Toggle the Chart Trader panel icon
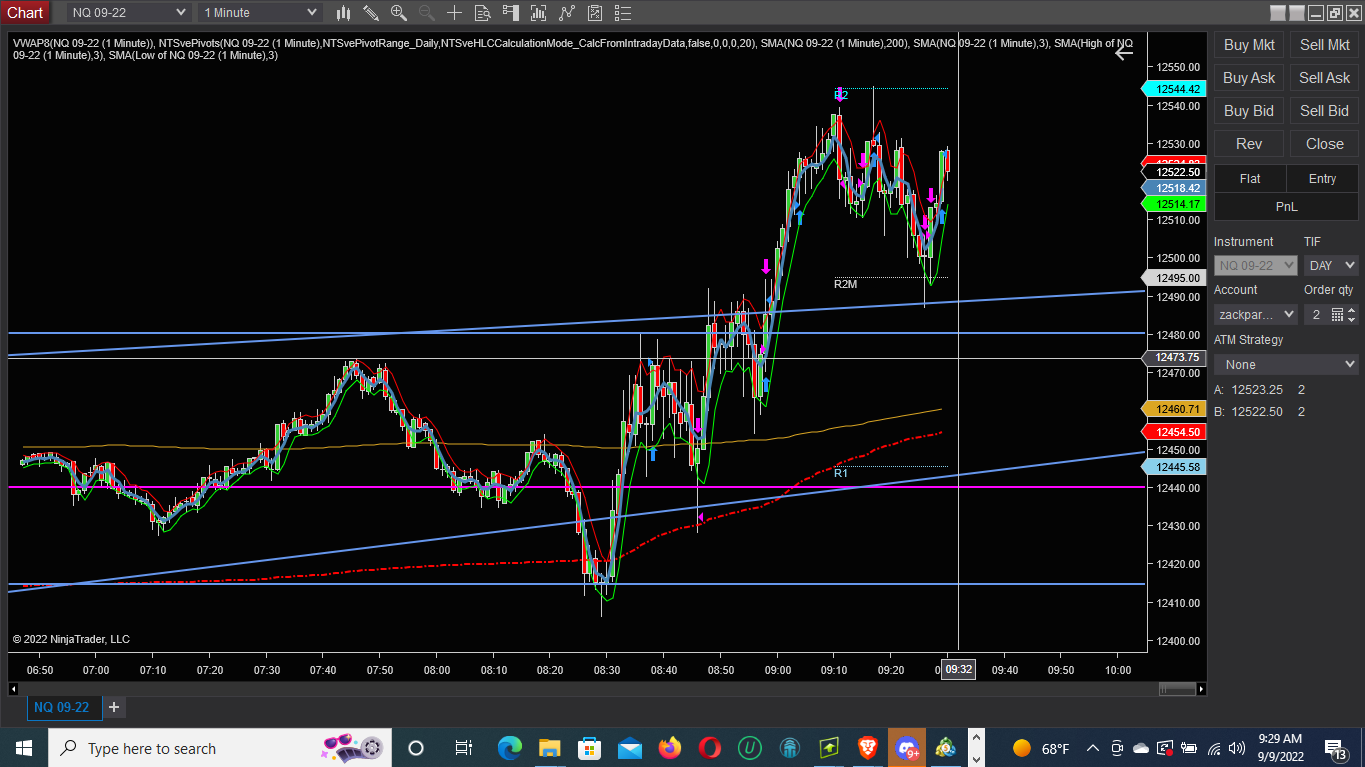This screenshot has width=1365, height=767. (511, 13)
